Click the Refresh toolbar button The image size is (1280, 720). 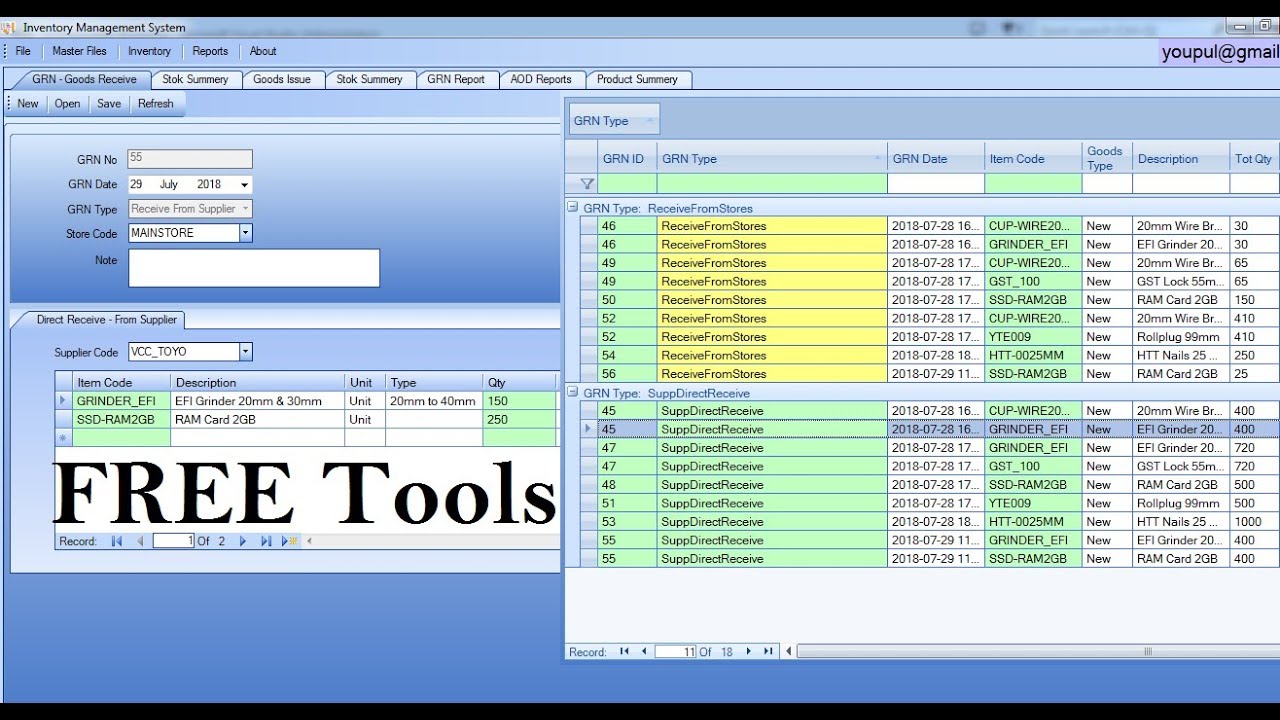point(156,104)
